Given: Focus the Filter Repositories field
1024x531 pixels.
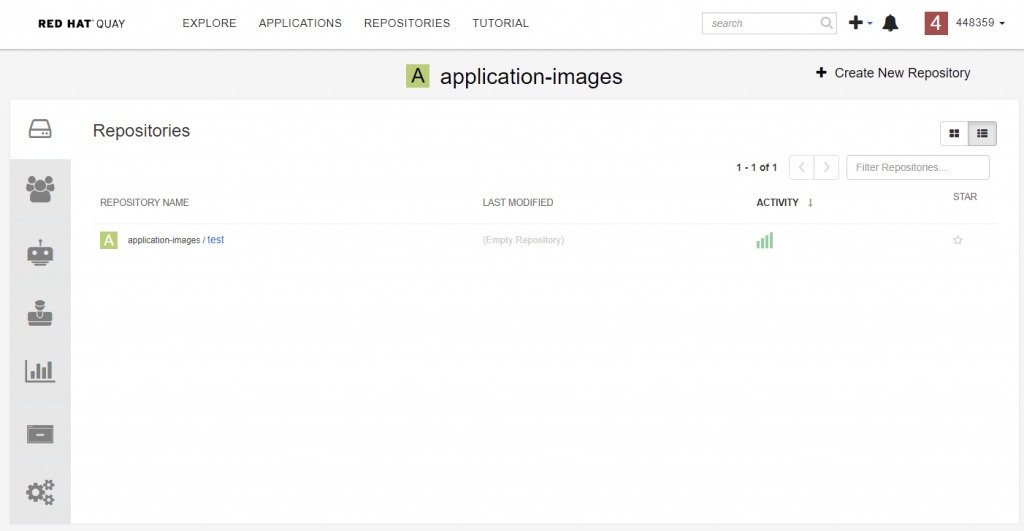Looking at the screenshot, I should [918, 167].
